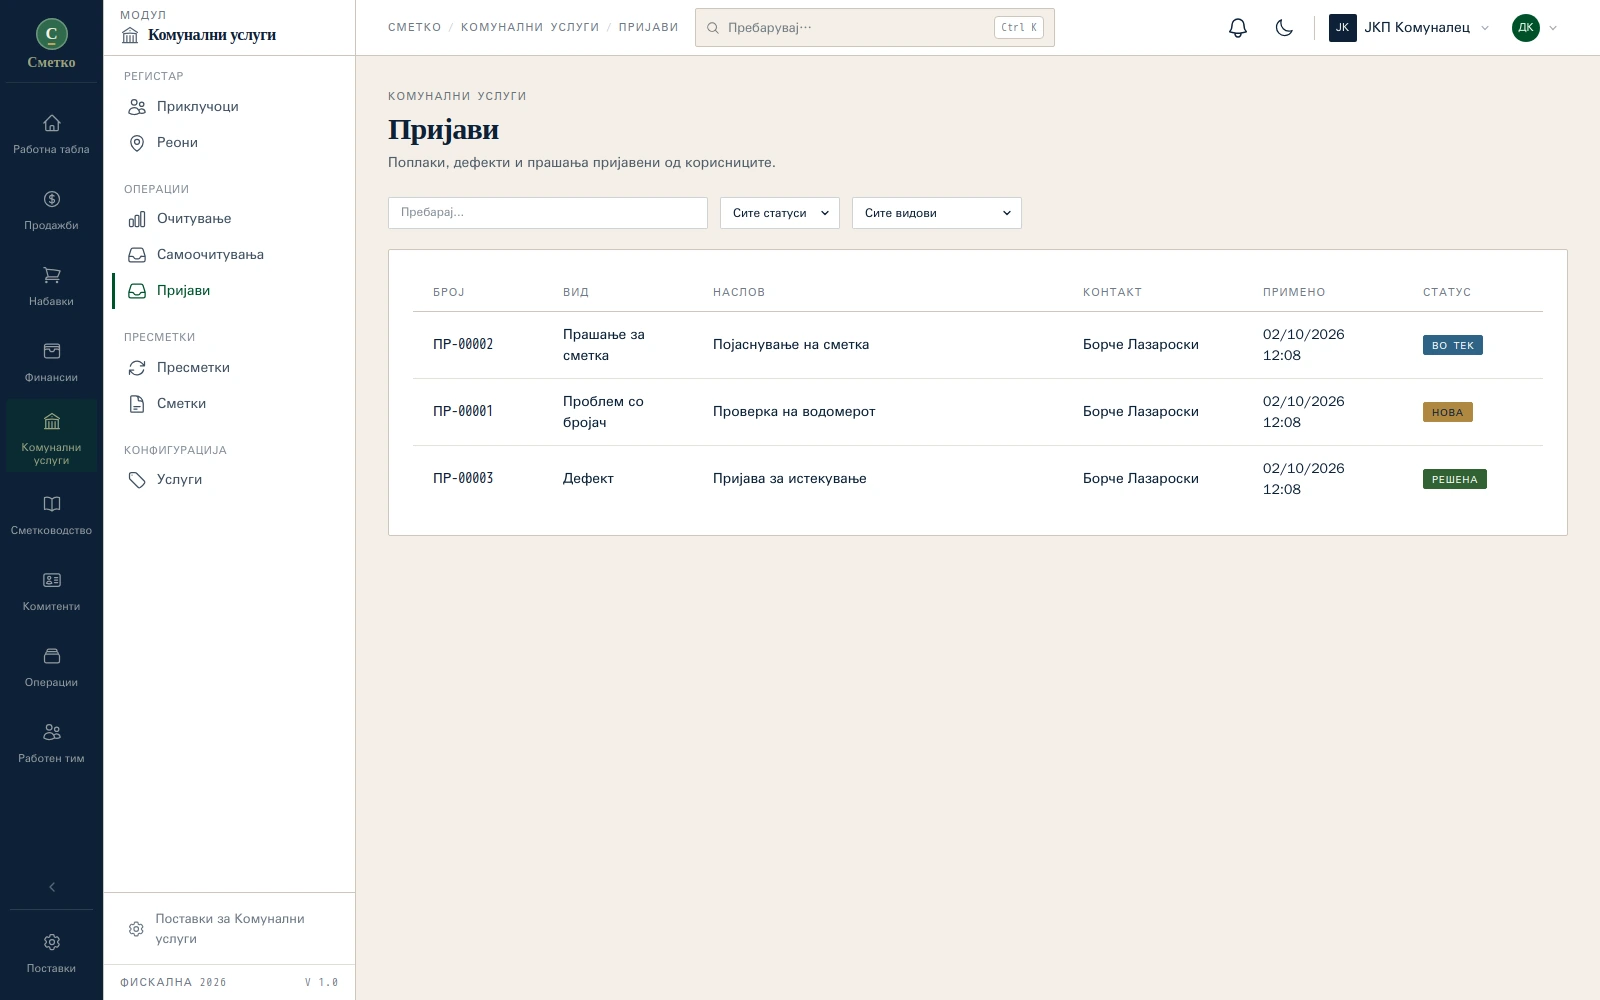
Task: Open Самоочитувања page
Action: (x=229, y=255)
